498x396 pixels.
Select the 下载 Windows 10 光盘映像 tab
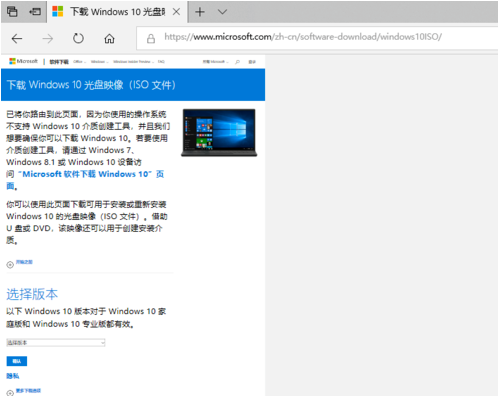(x=117, y=12)
